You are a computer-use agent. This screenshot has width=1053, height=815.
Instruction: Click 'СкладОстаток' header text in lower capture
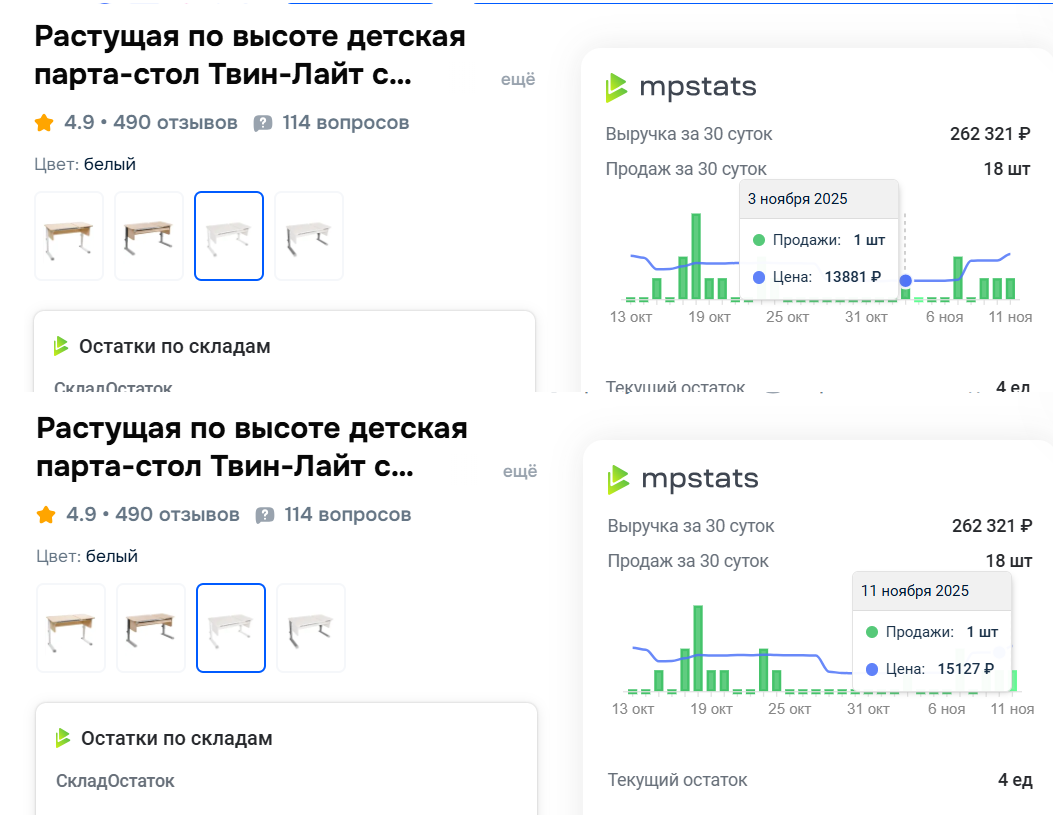pos(115,781)
